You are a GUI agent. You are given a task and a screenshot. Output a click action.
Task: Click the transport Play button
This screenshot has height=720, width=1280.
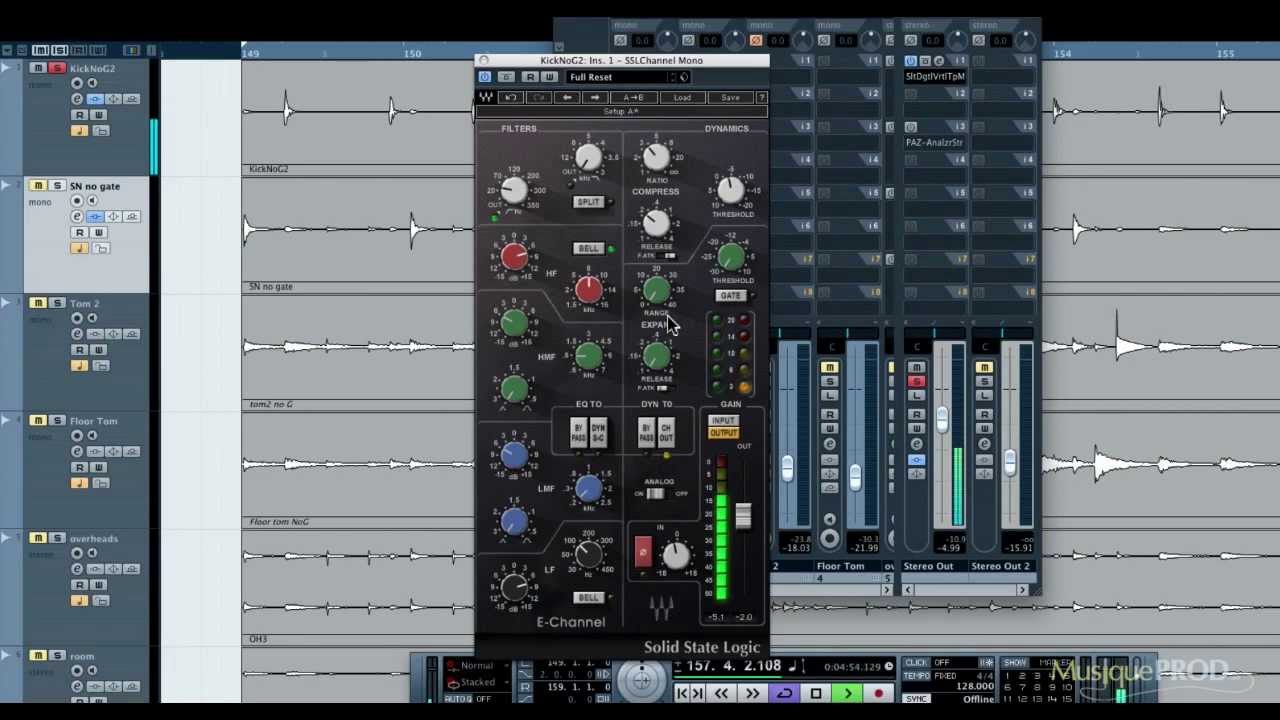click(848, 693)
